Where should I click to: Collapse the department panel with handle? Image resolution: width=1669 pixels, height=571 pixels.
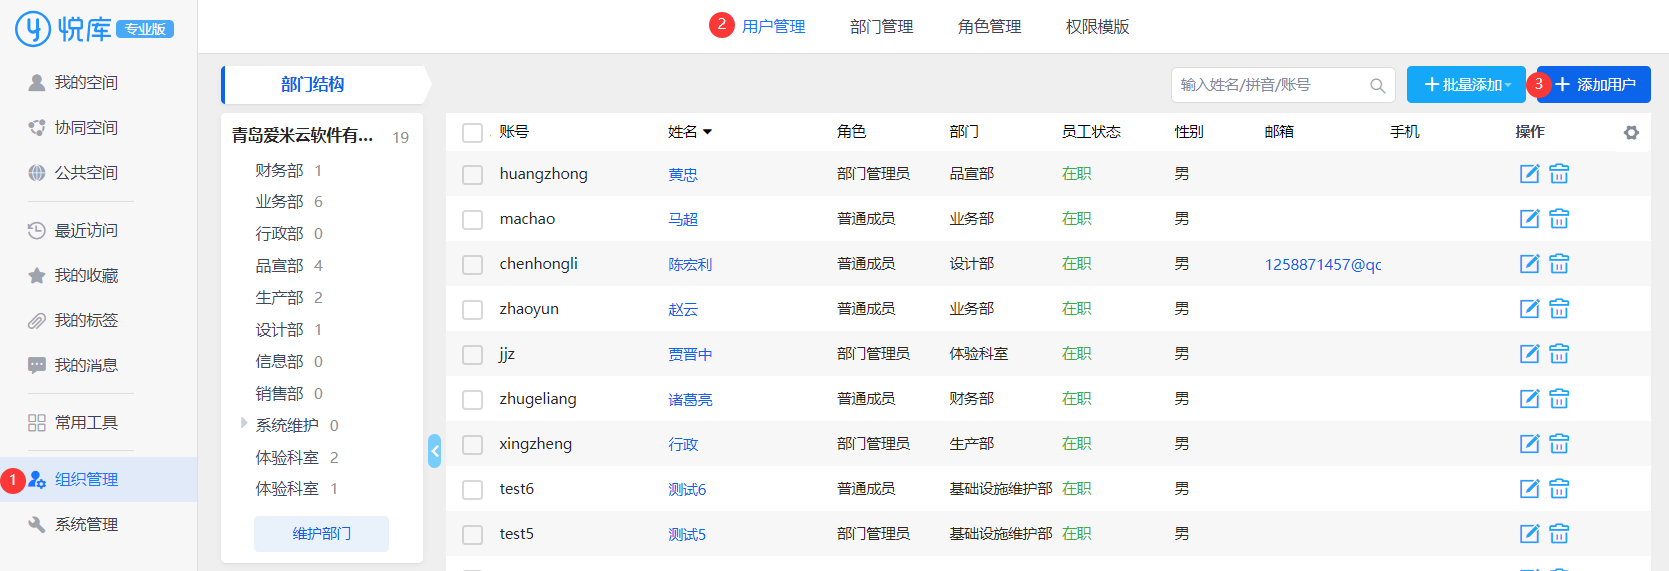pos(434,451)
